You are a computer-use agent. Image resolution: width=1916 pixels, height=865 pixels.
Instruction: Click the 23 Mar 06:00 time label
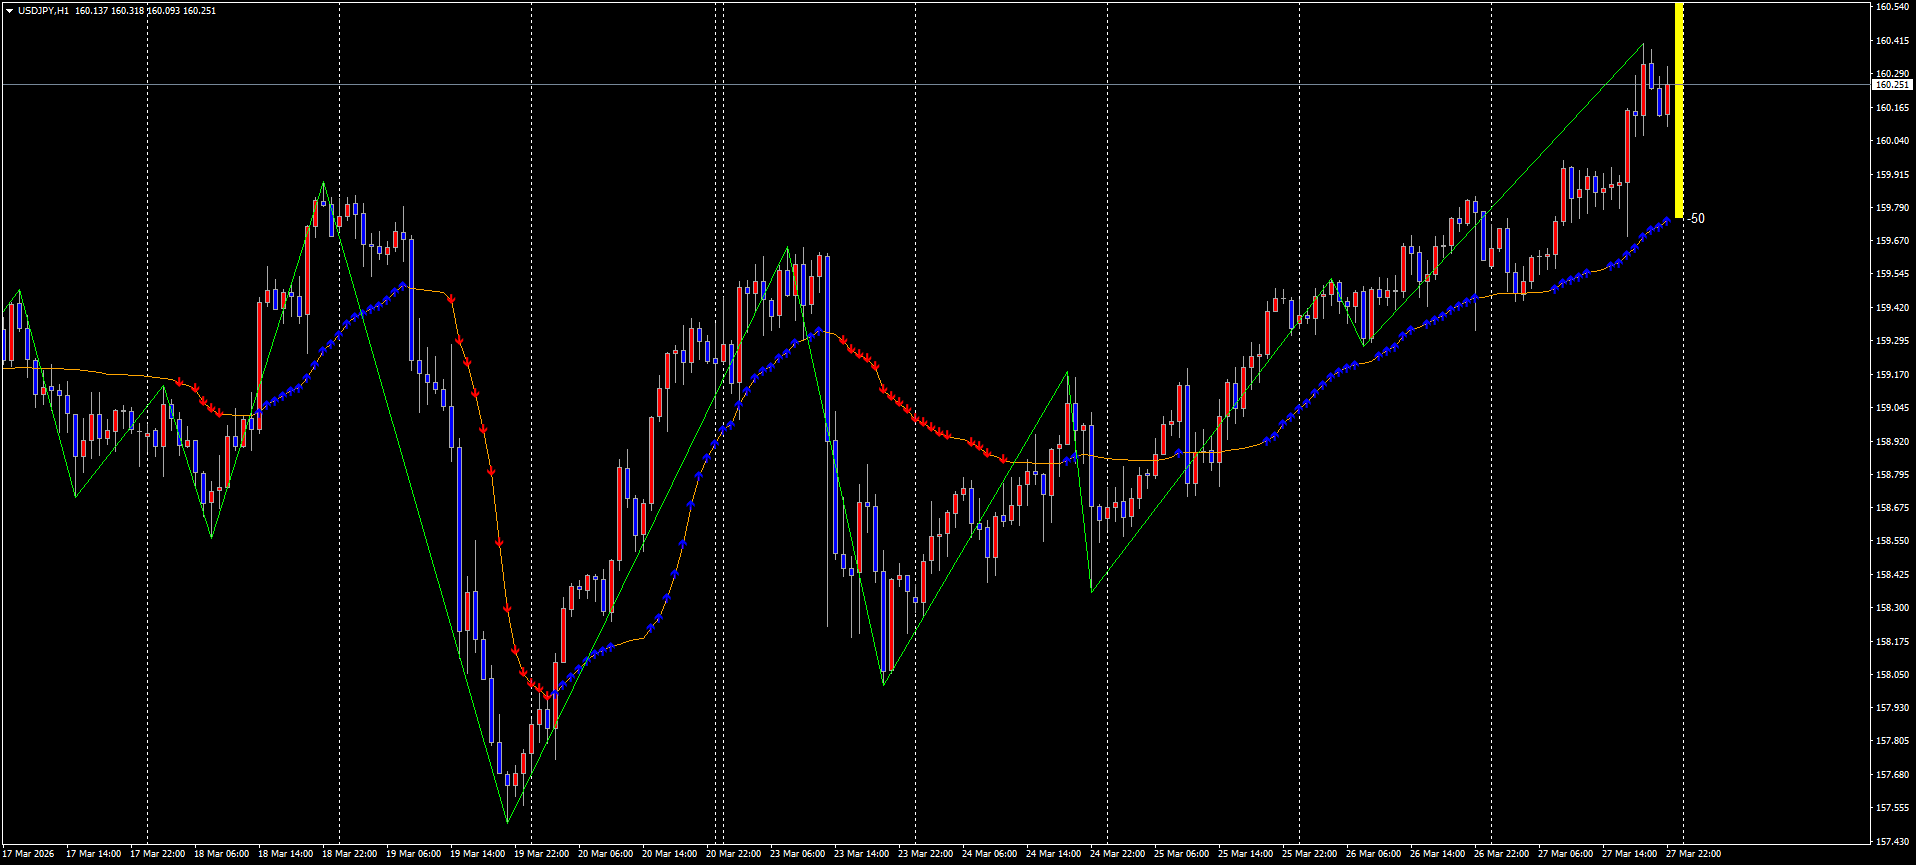pos(797,854)
